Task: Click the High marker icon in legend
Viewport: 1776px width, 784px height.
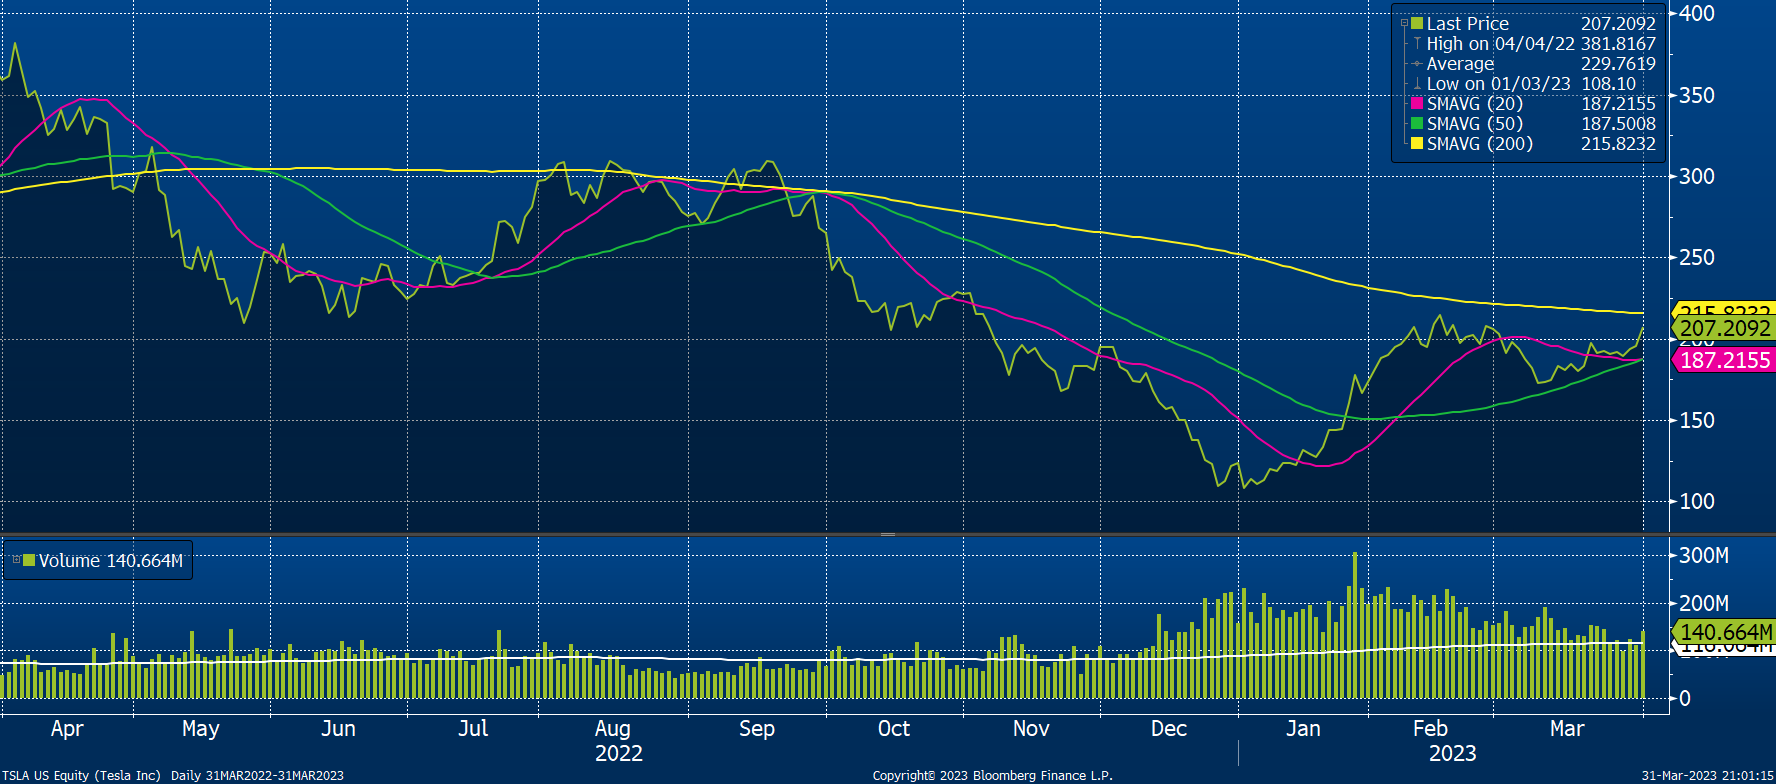Action: click(x=1417, y=43)
